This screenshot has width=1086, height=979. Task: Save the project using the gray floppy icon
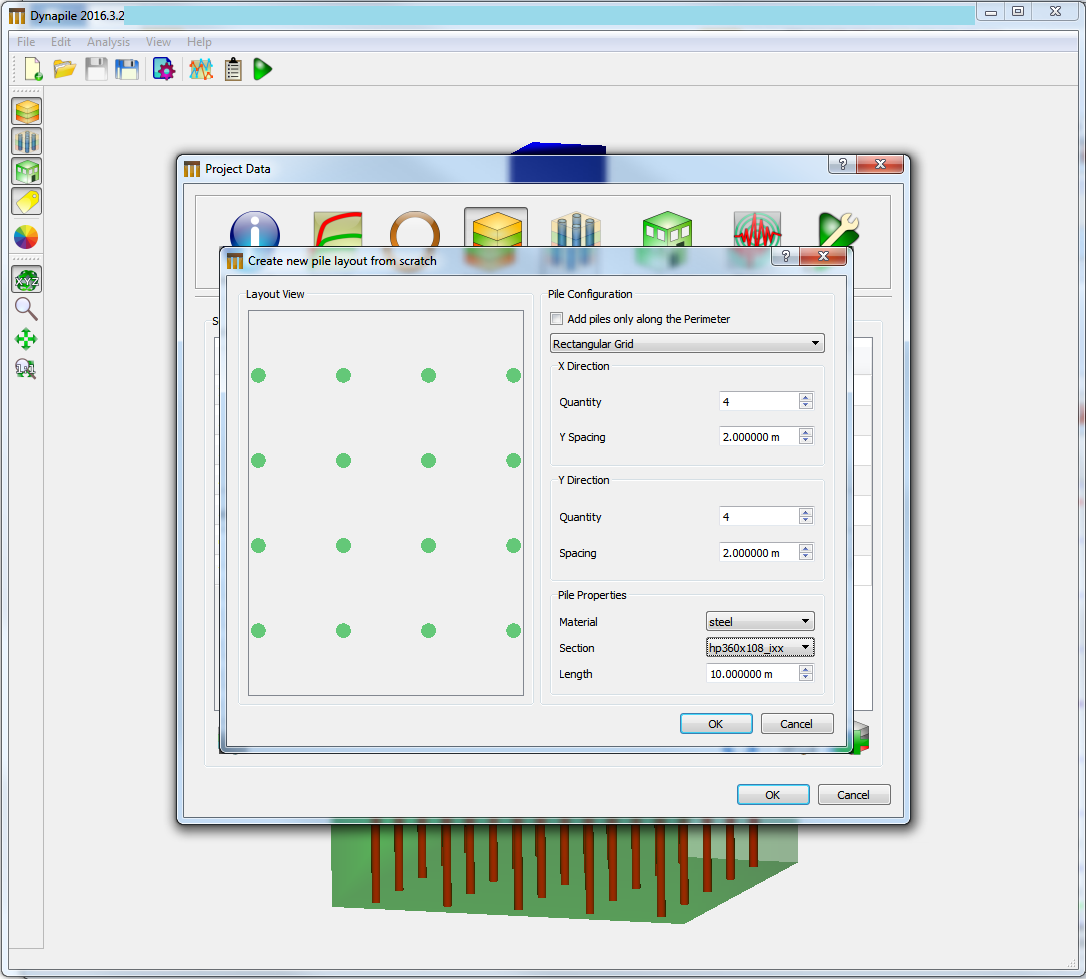(x=96, y=69)
